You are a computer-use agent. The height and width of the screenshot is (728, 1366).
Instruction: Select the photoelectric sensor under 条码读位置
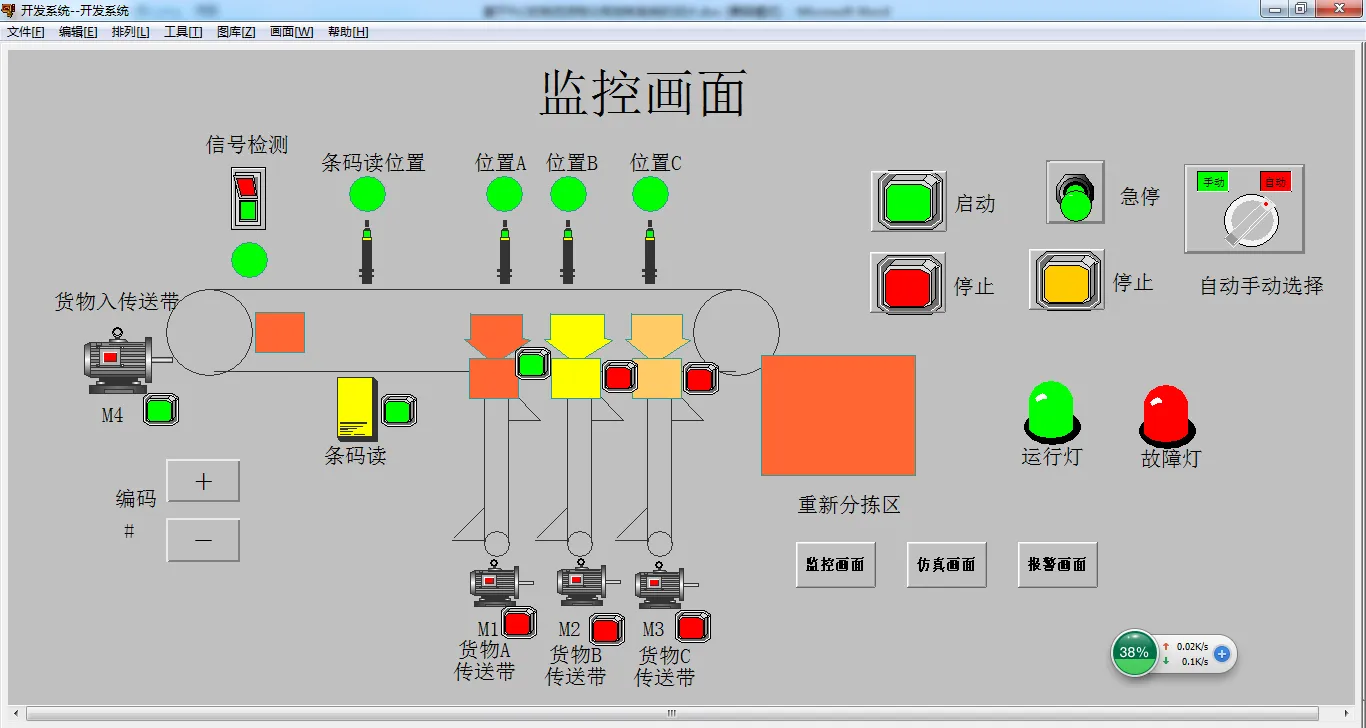[x=367, y=252]
